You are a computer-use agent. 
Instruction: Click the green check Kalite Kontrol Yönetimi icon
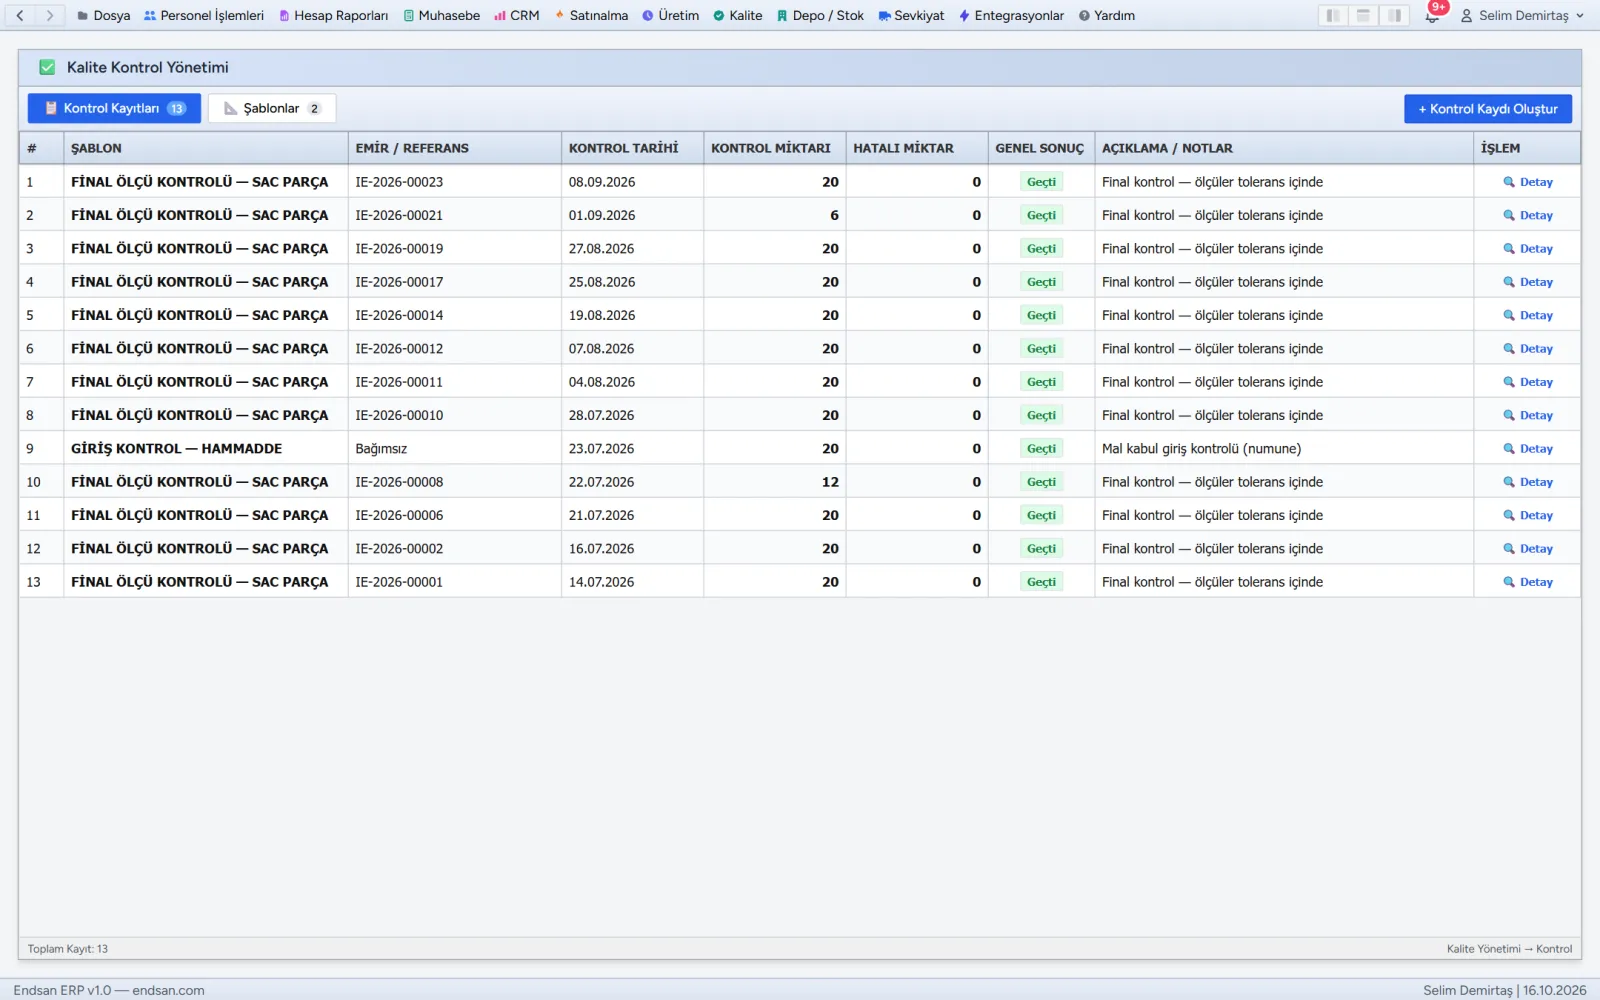pos(47,67)
